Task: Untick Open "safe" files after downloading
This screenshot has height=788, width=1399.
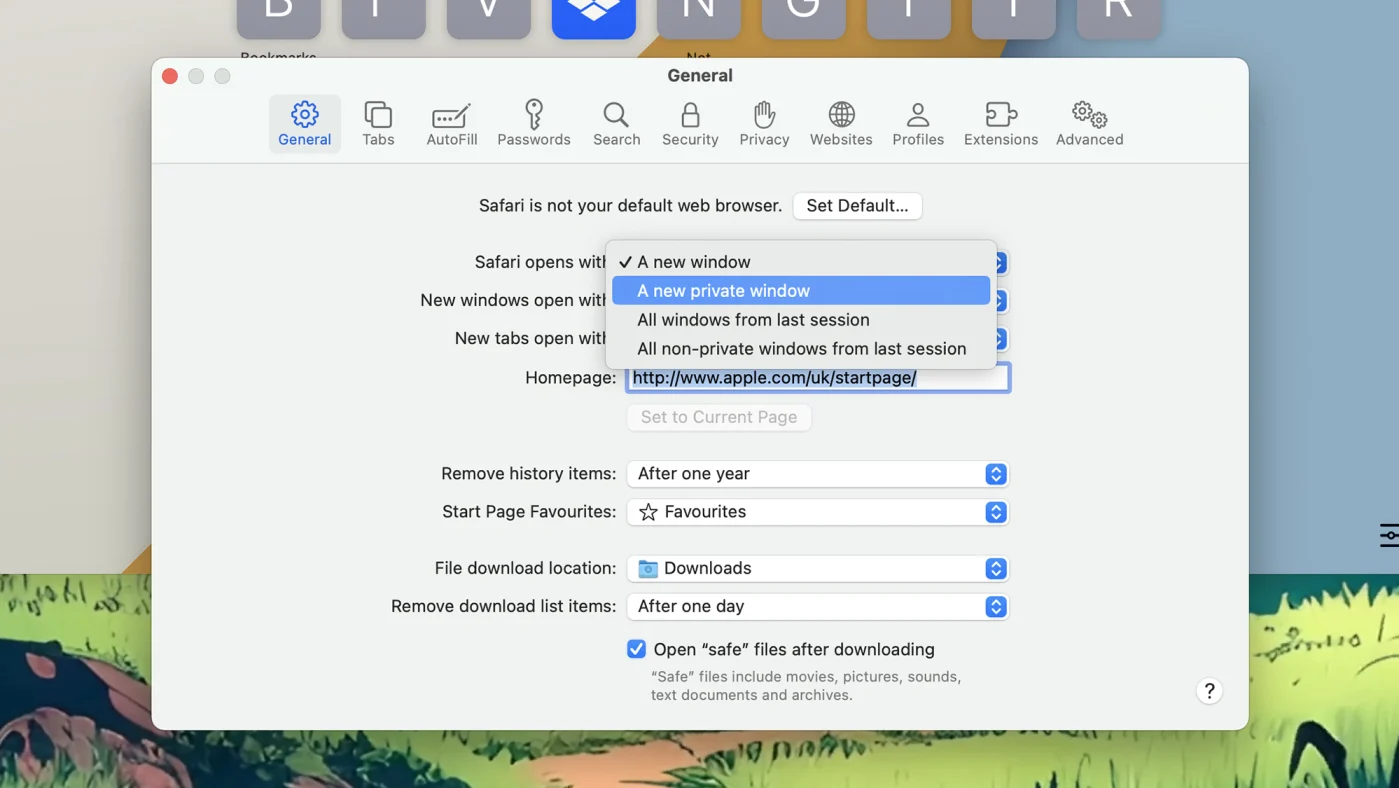Action: pyautogui.click(x=637, y=649)
